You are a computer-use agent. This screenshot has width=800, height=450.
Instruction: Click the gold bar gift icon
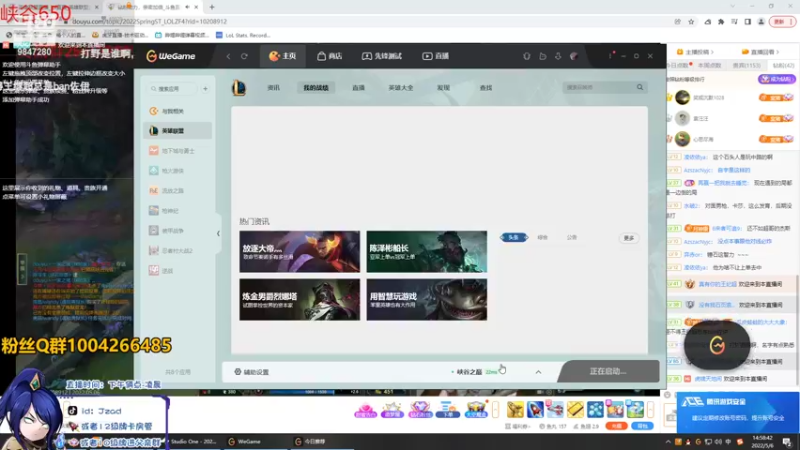(x=575, y=409)
